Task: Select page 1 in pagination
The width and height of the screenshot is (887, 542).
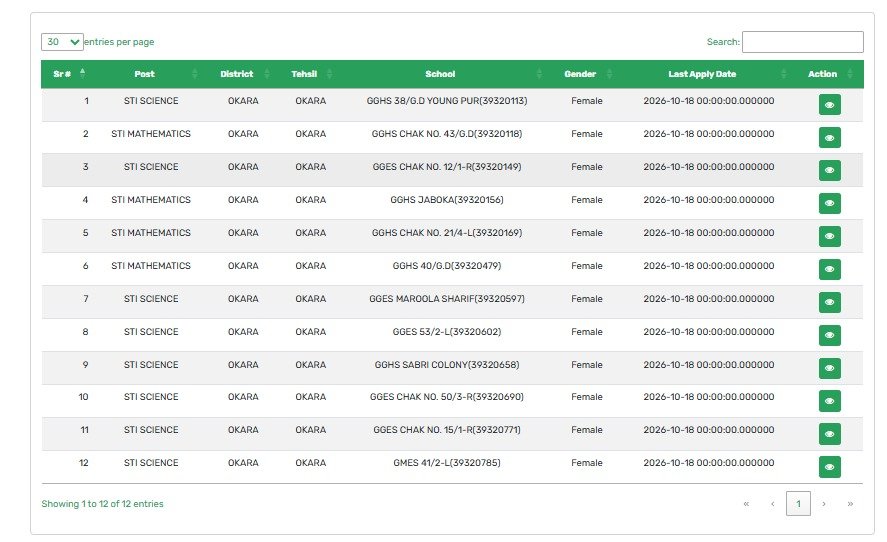Action: coord(798,504)
